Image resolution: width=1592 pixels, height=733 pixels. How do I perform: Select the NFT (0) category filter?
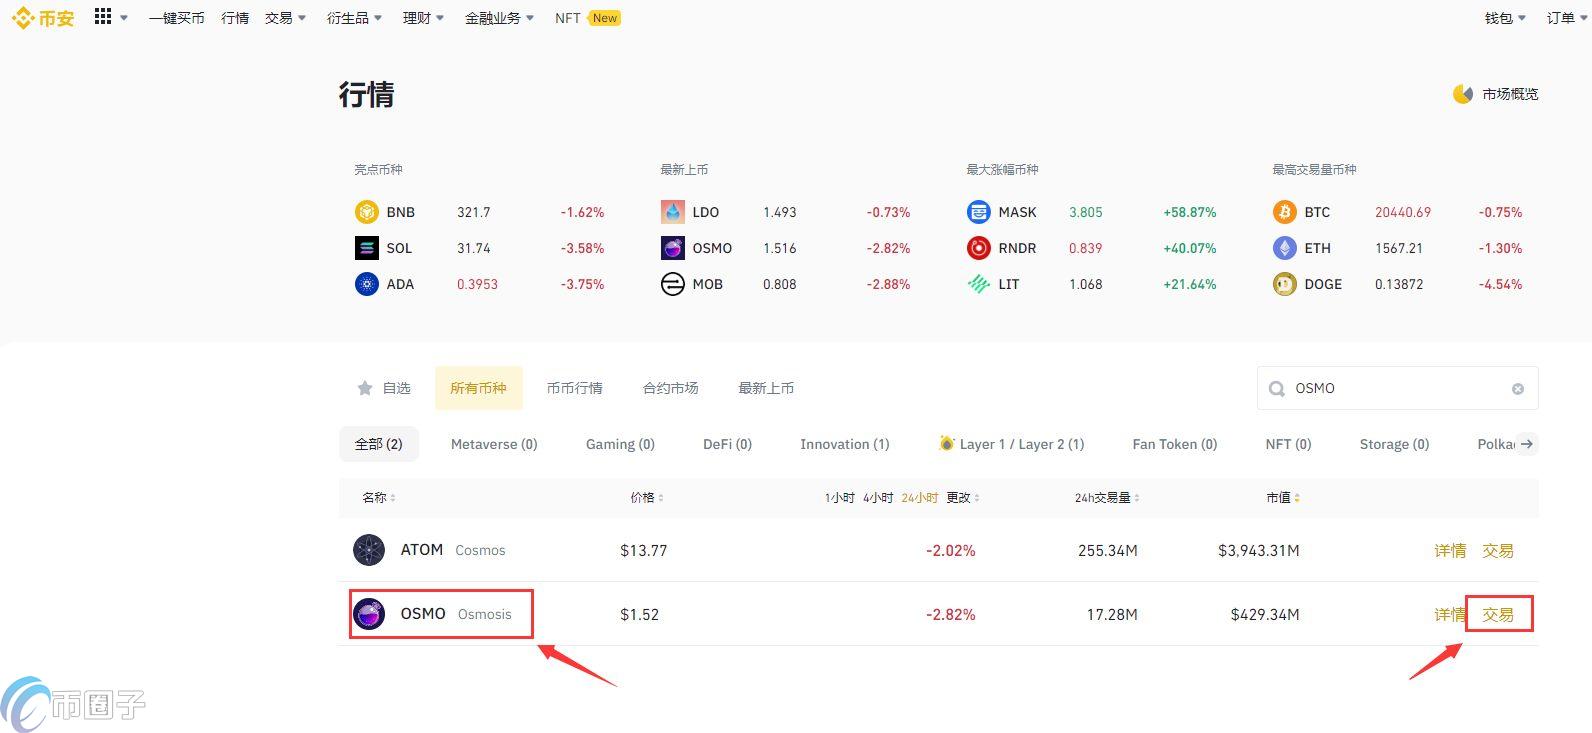(x=1288, y=444)
